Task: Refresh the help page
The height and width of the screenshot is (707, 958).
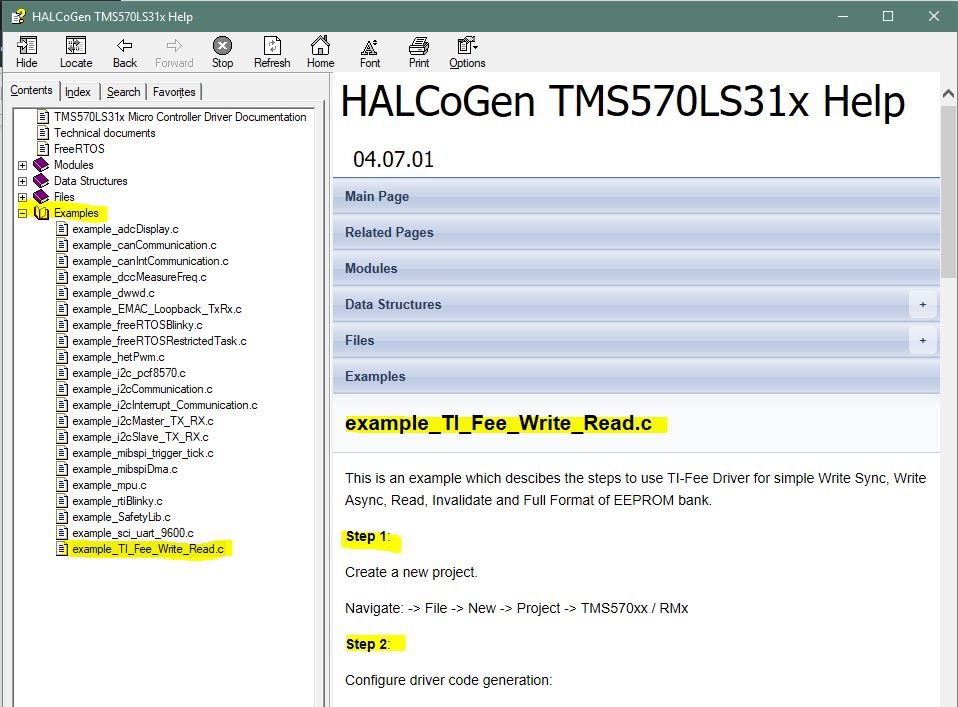Action: (272, 46)
